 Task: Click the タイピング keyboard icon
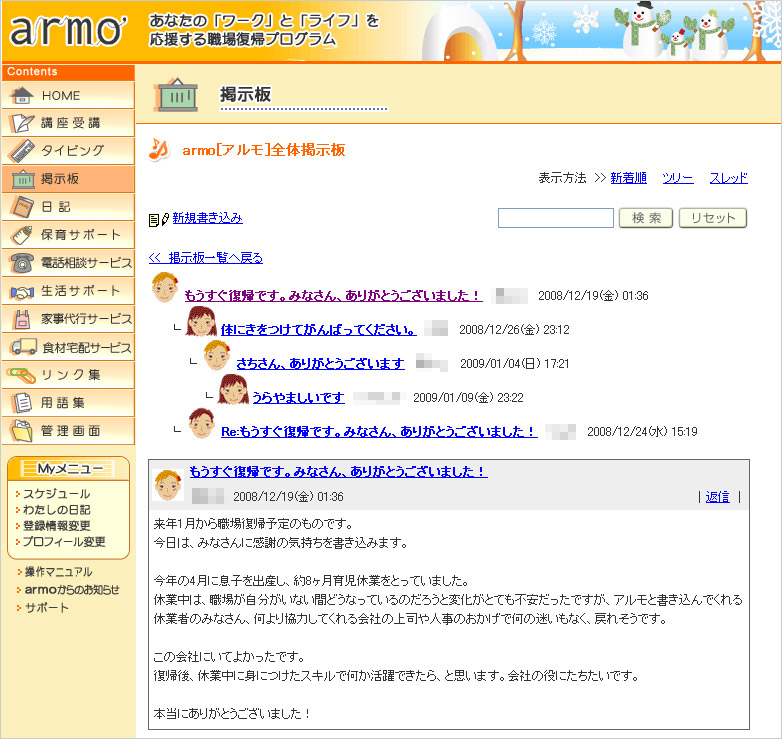point(22,151)
